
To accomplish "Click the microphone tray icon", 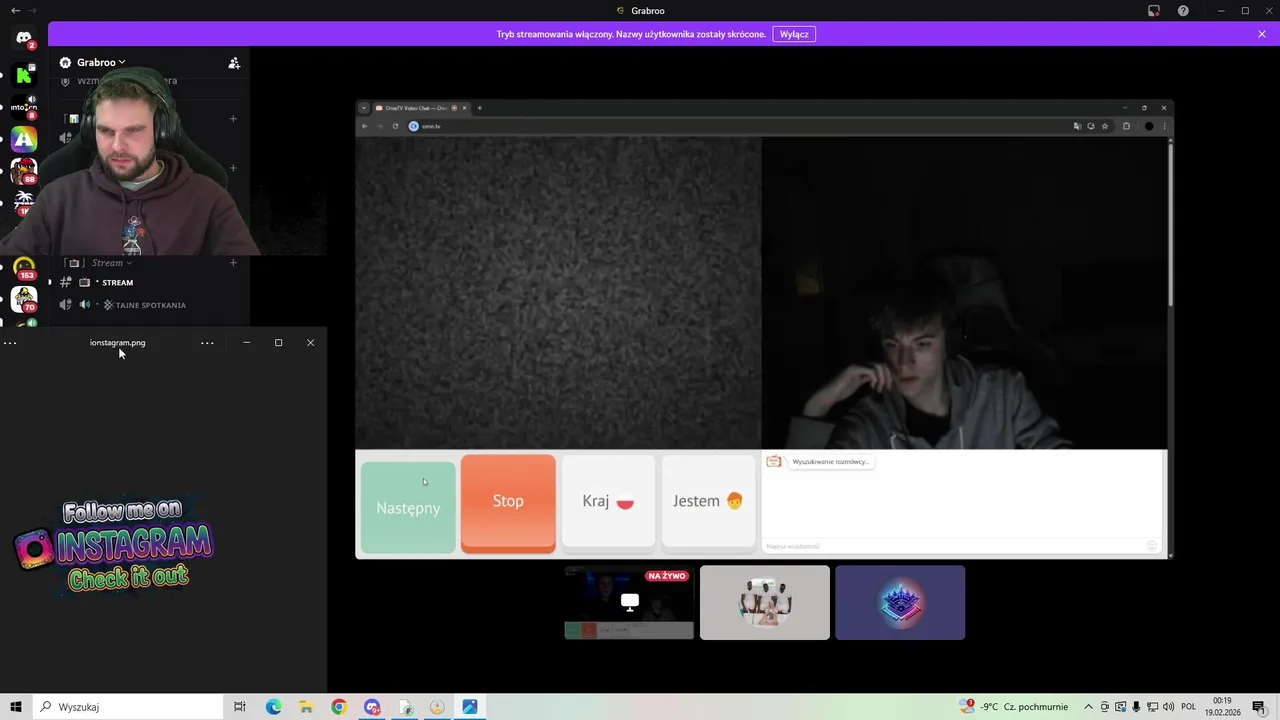I will (1137, 707).
